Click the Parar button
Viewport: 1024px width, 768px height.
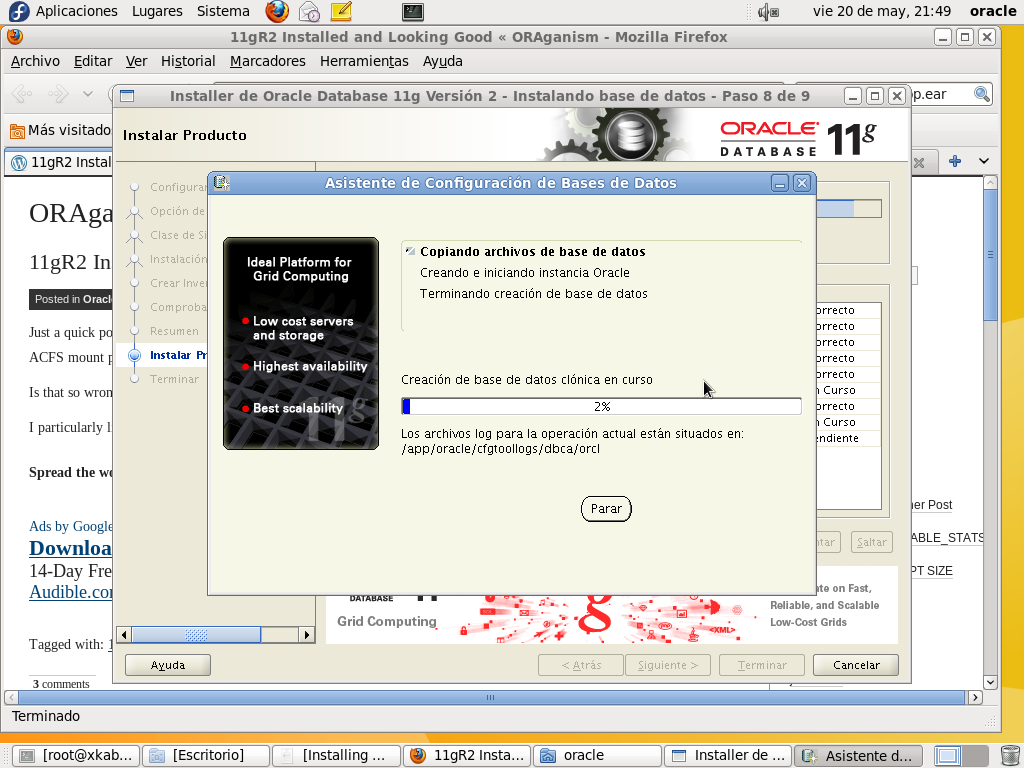(606, 509)
